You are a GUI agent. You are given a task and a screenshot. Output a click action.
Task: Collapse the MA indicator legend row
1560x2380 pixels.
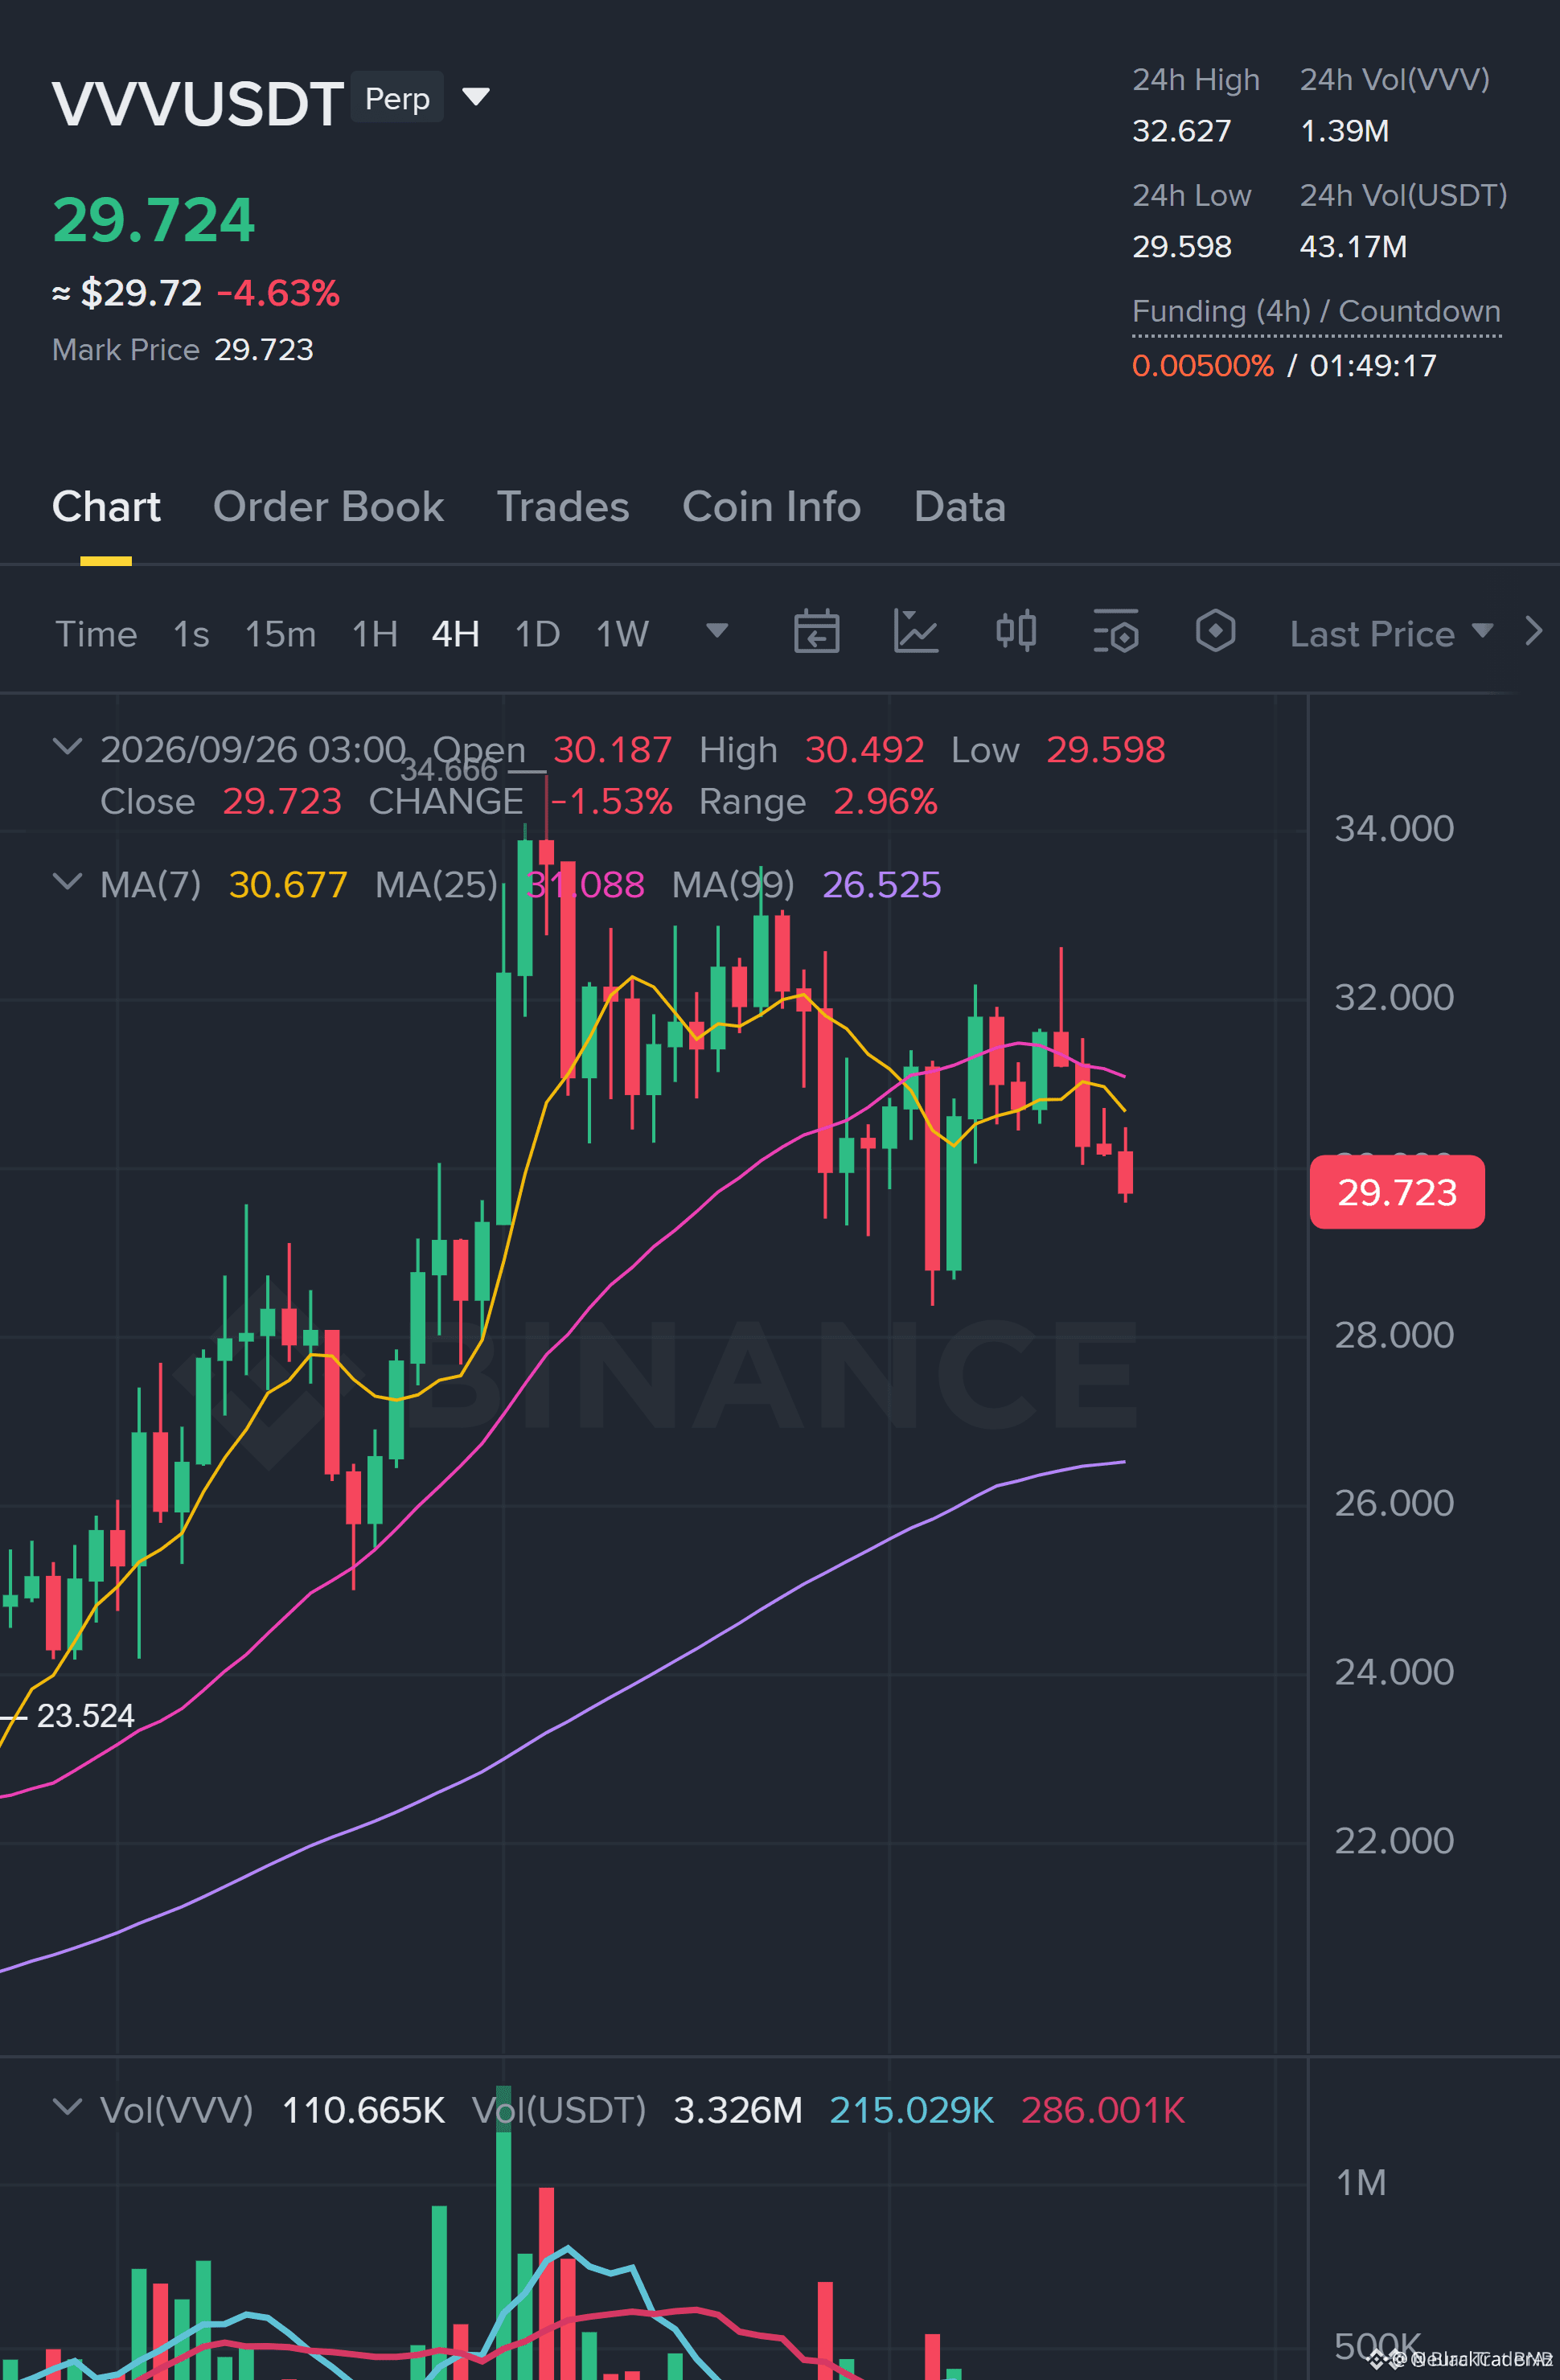(x=67, y=882)
